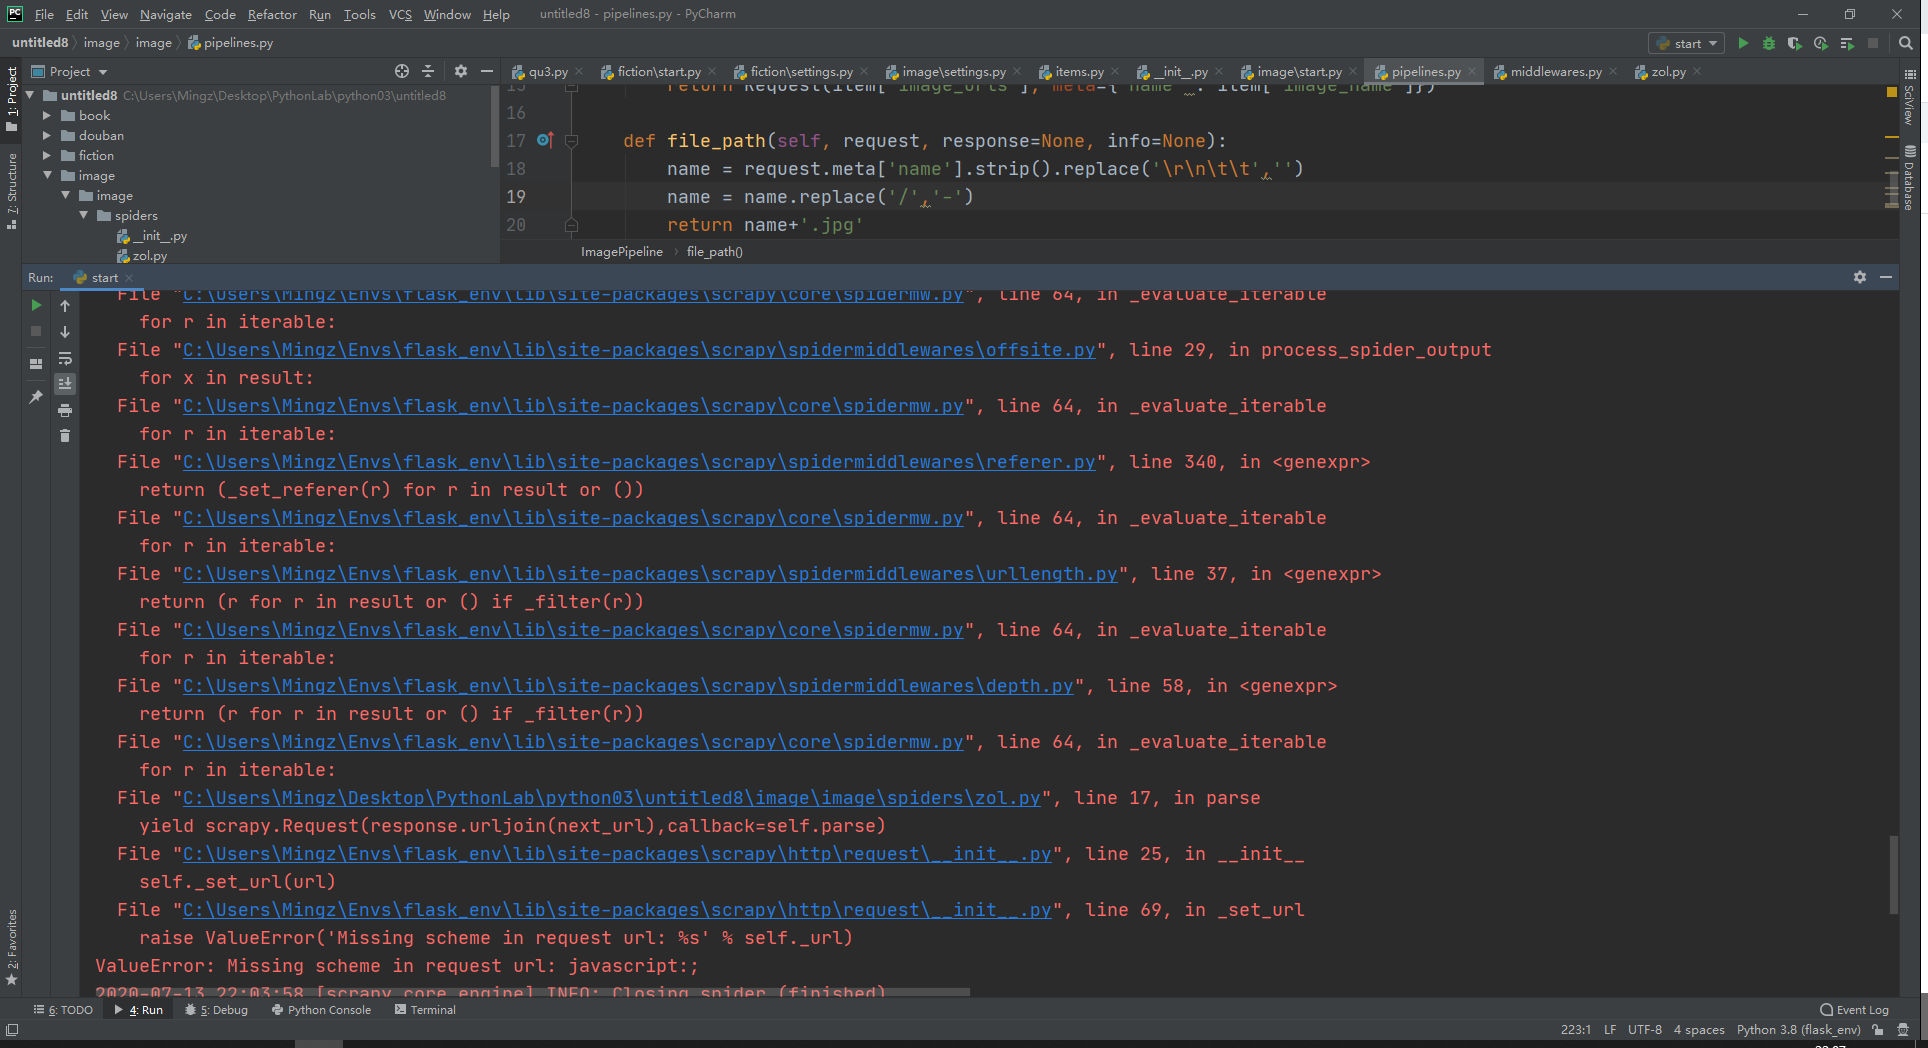The width and height of the screenshot is (1928, 1048).
Task: Change the '4 spaces' indent setting
Action: (1699, 1030)
